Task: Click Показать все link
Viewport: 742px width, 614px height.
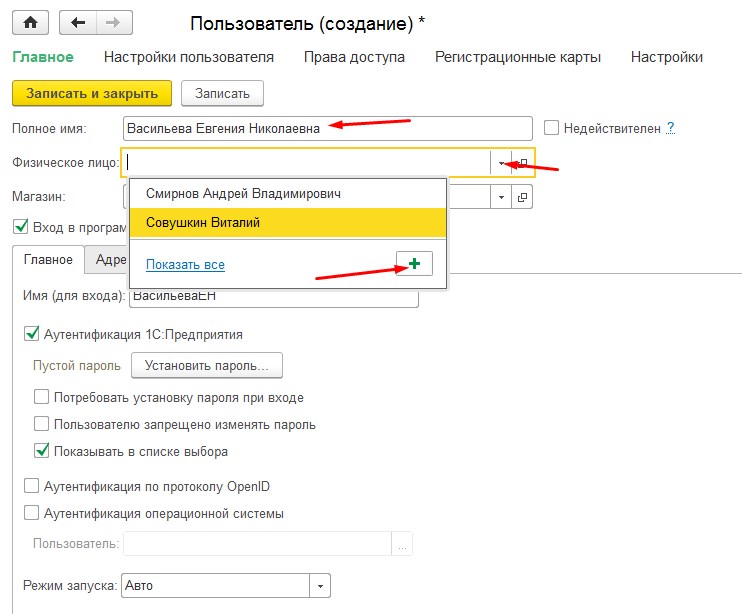Action: tap(185, 264)
